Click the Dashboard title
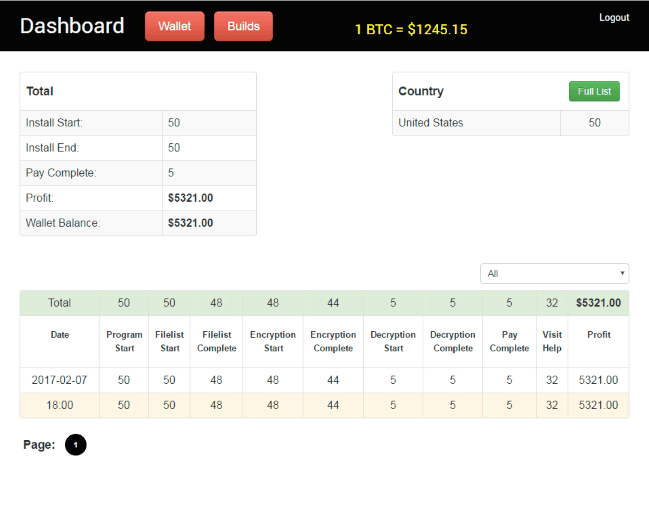Viewport: 649px width, 505px height. [x=72, y=26]
